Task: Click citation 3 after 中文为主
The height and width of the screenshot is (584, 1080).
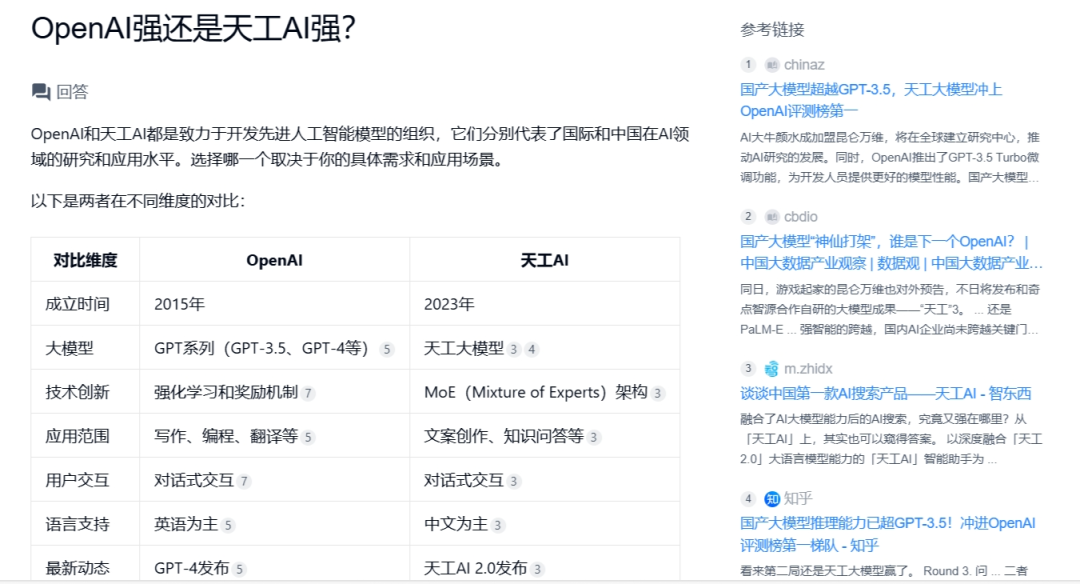Action: click(498, 526)
